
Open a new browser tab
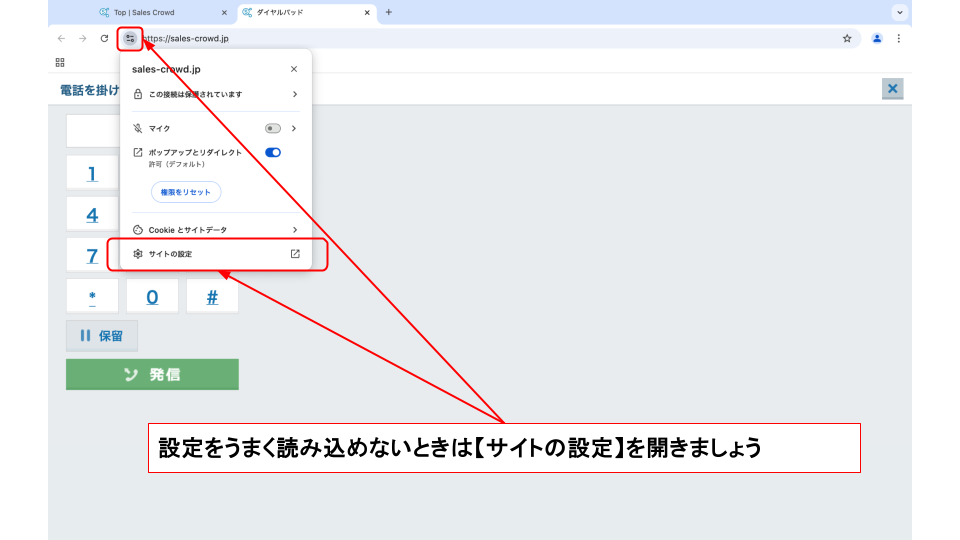pyautogui.click(x=388, y=12)
